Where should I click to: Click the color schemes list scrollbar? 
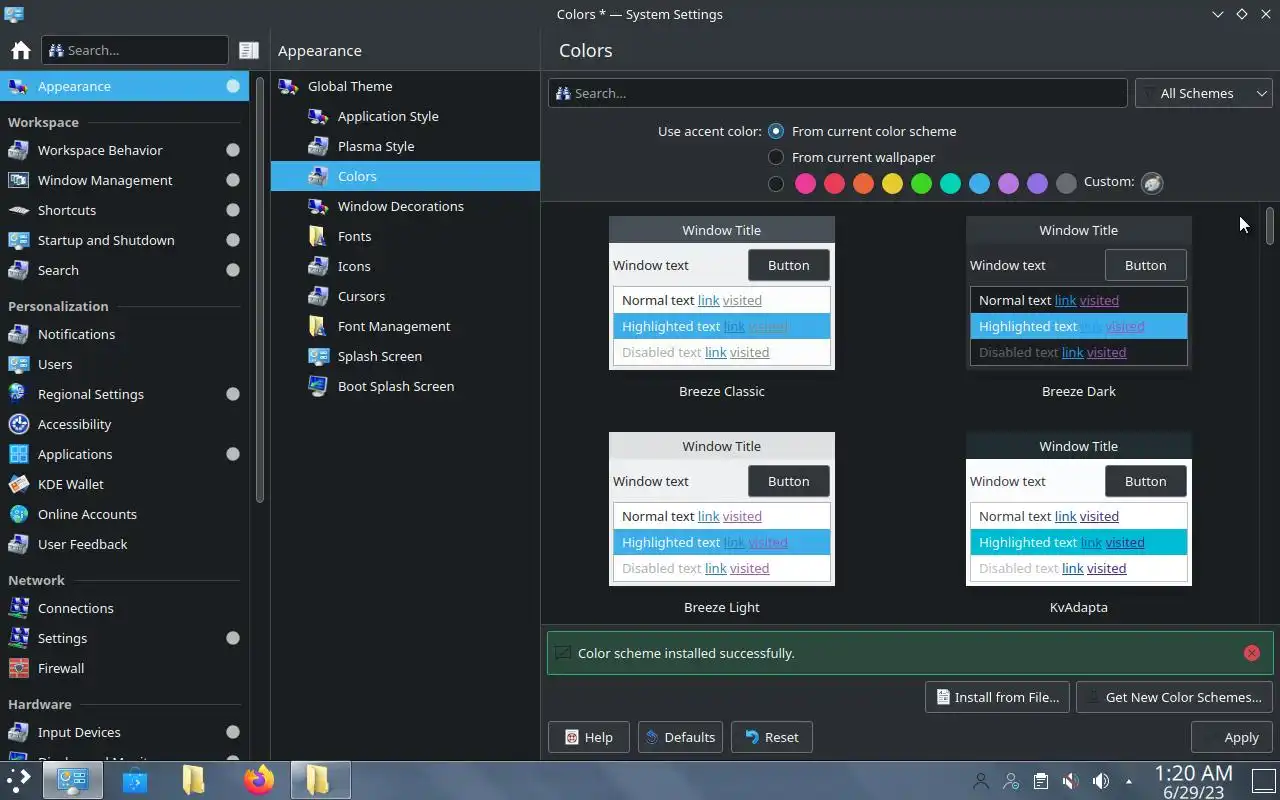(1269, 225)
